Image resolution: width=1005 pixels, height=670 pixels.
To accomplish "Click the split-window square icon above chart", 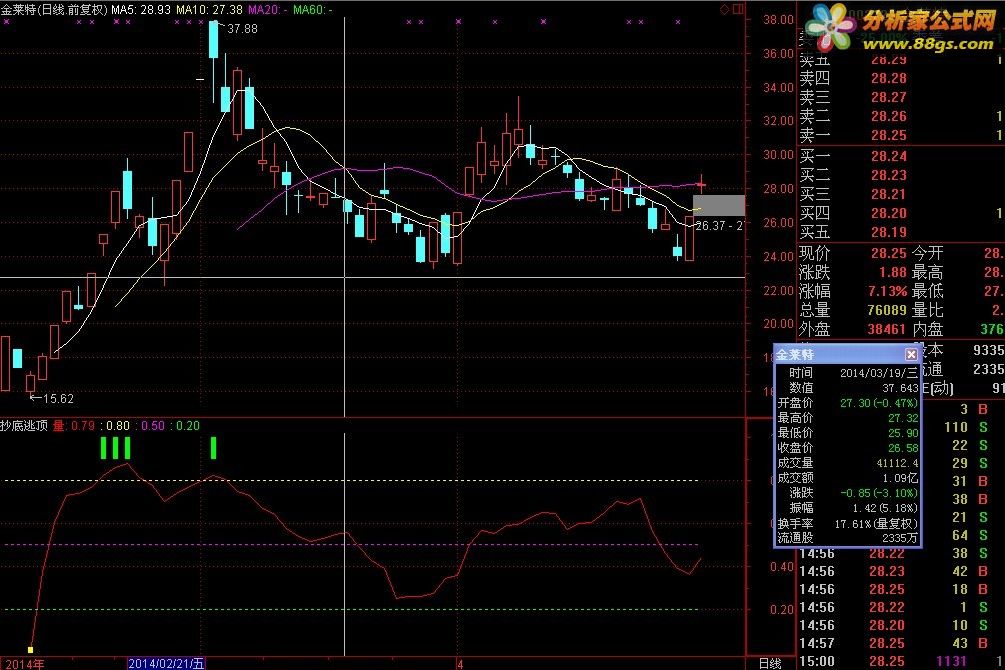I will [x=738, y=9].
